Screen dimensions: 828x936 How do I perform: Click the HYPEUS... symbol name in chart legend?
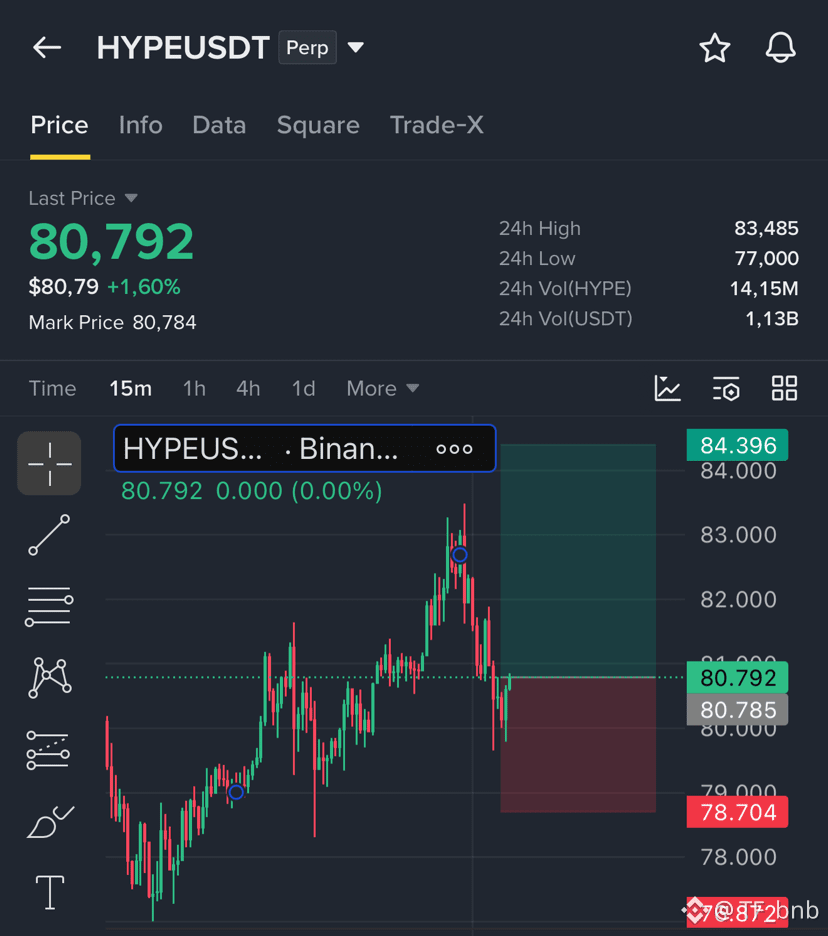point(192,448)
